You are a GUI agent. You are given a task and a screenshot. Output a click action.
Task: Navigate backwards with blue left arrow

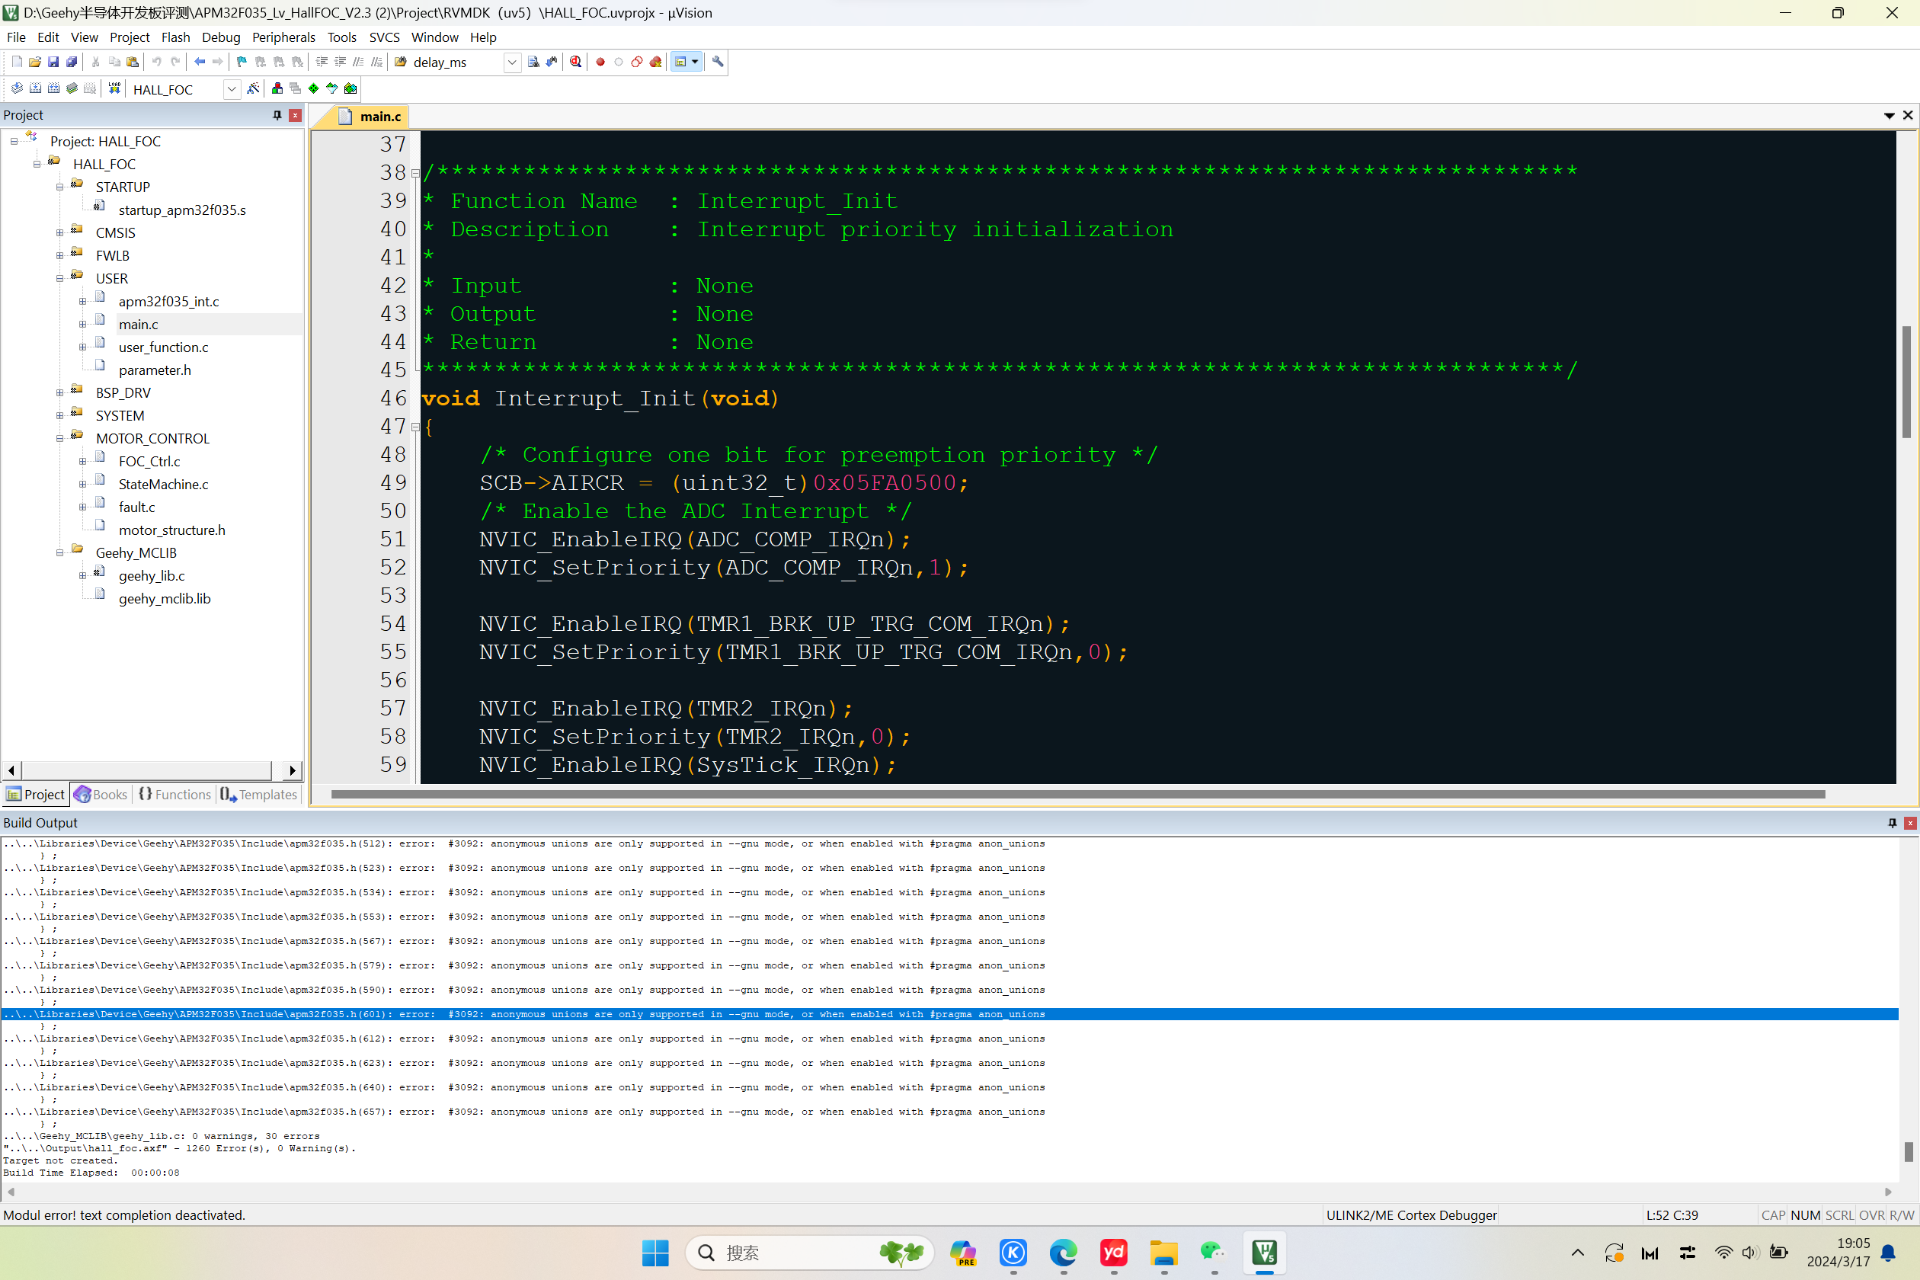(199, 62)
